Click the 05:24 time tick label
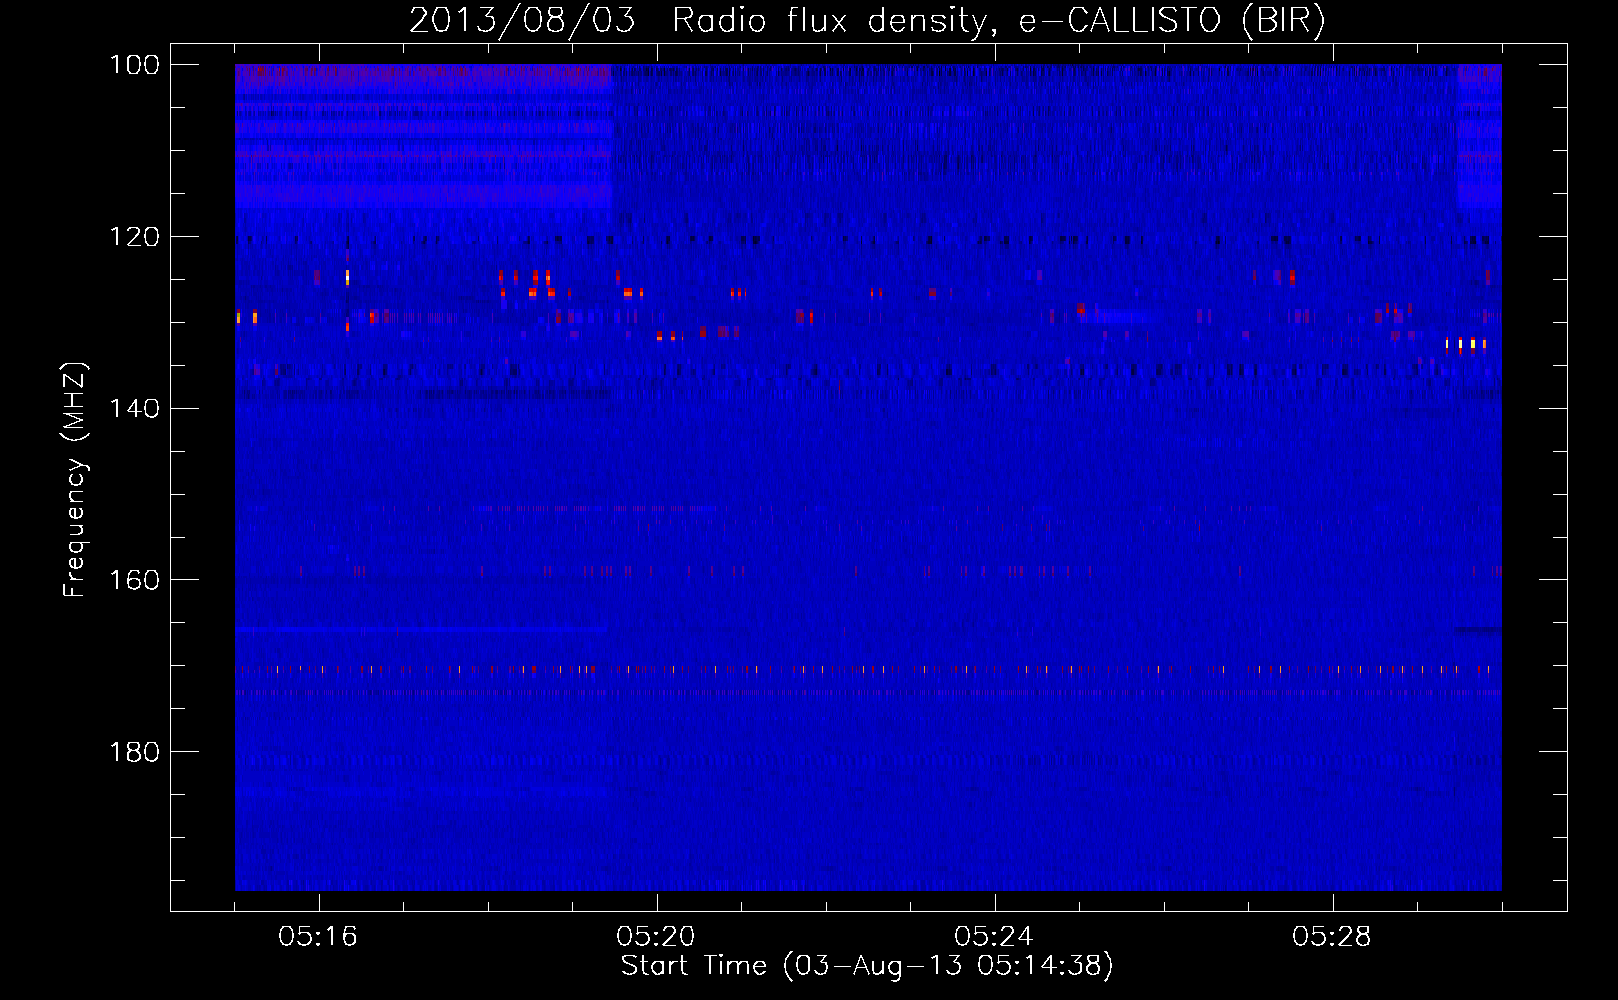This screenshot has width=1618, height=1000. point(994,937)
